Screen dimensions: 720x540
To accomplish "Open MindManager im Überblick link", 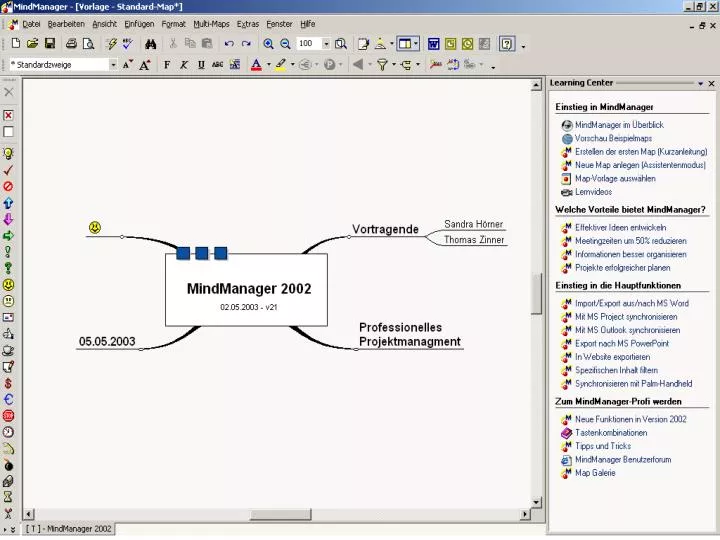I will tap(619, 125).
